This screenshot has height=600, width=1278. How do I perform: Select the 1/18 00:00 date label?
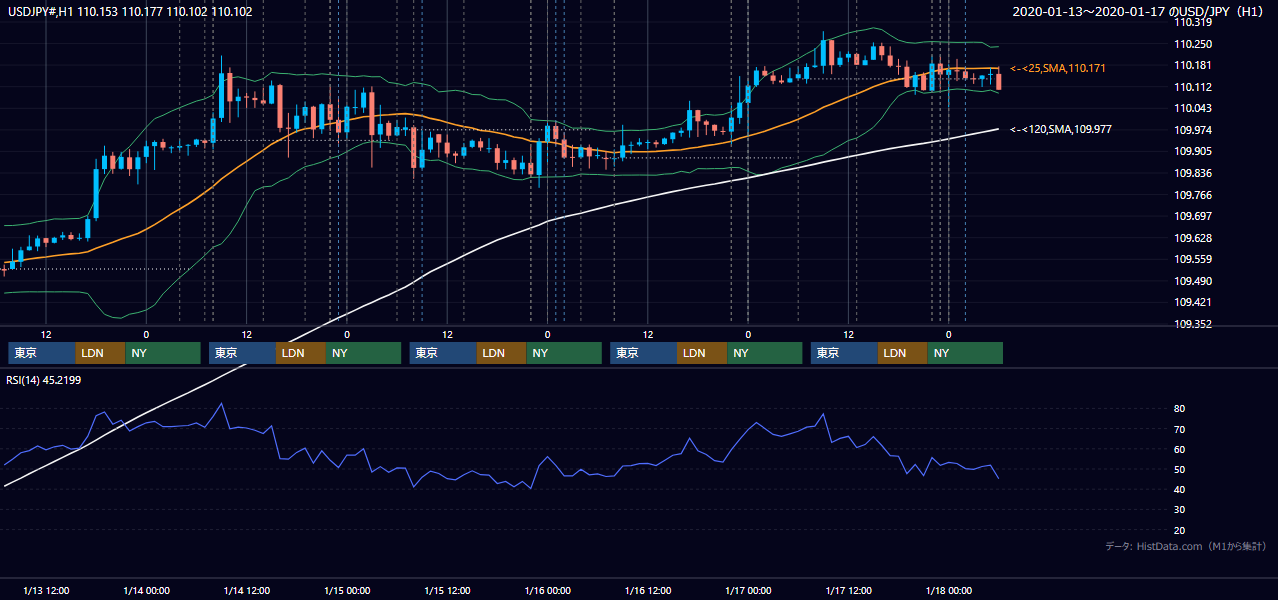[949, 591]
